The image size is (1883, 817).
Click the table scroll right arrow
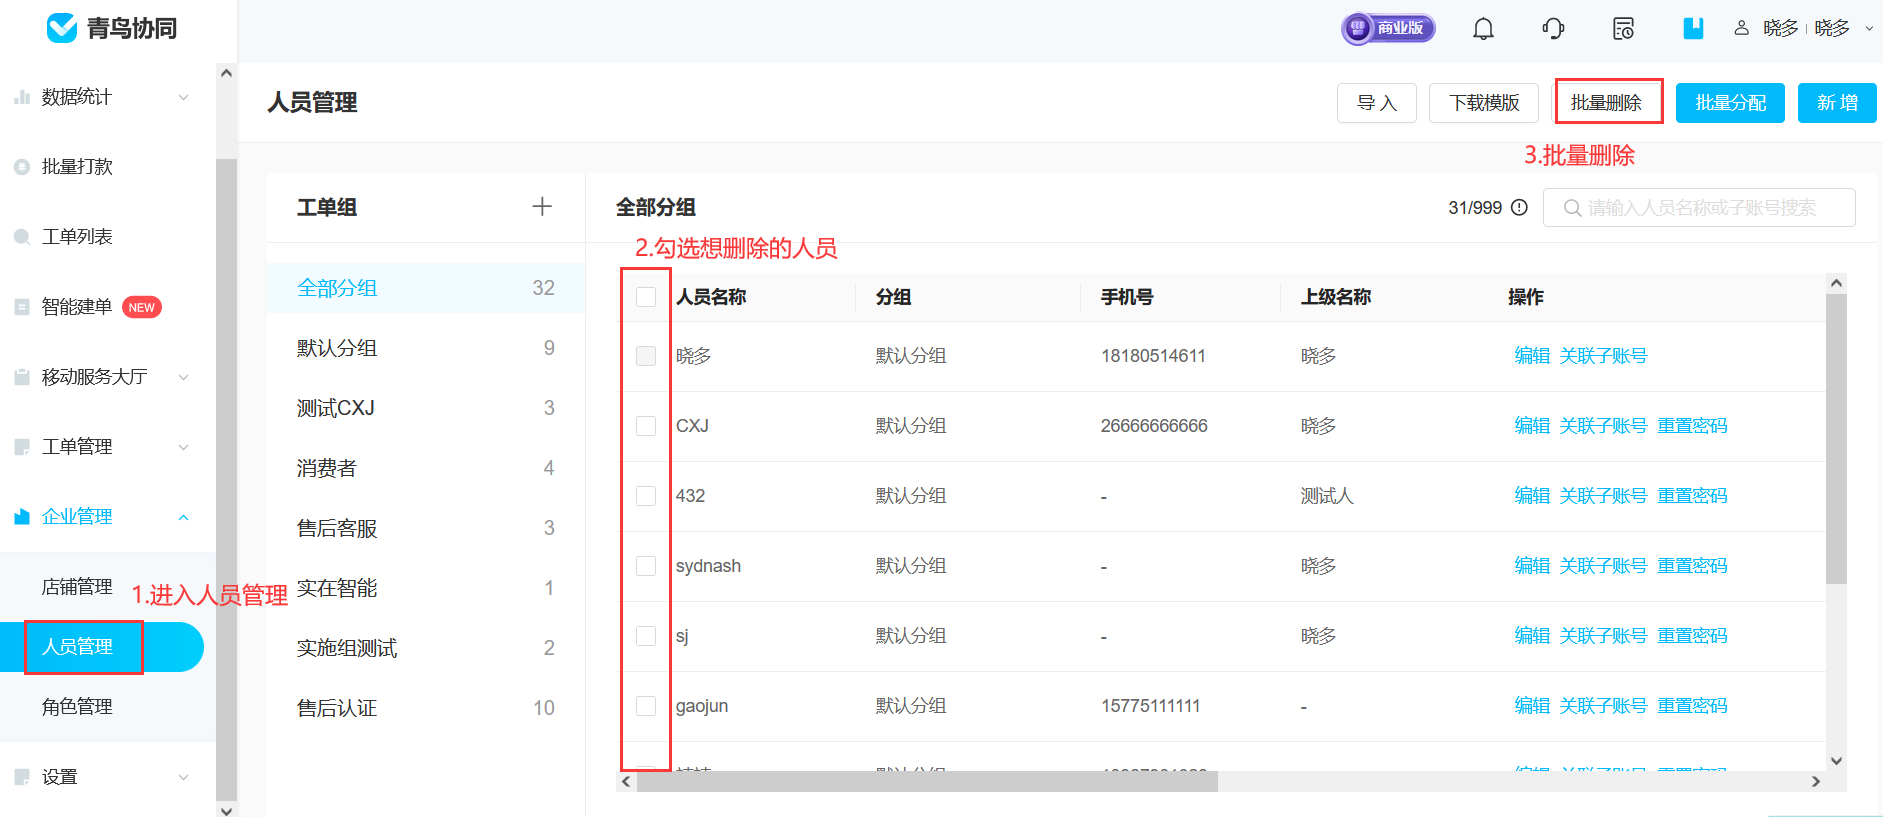(1816, 782)
